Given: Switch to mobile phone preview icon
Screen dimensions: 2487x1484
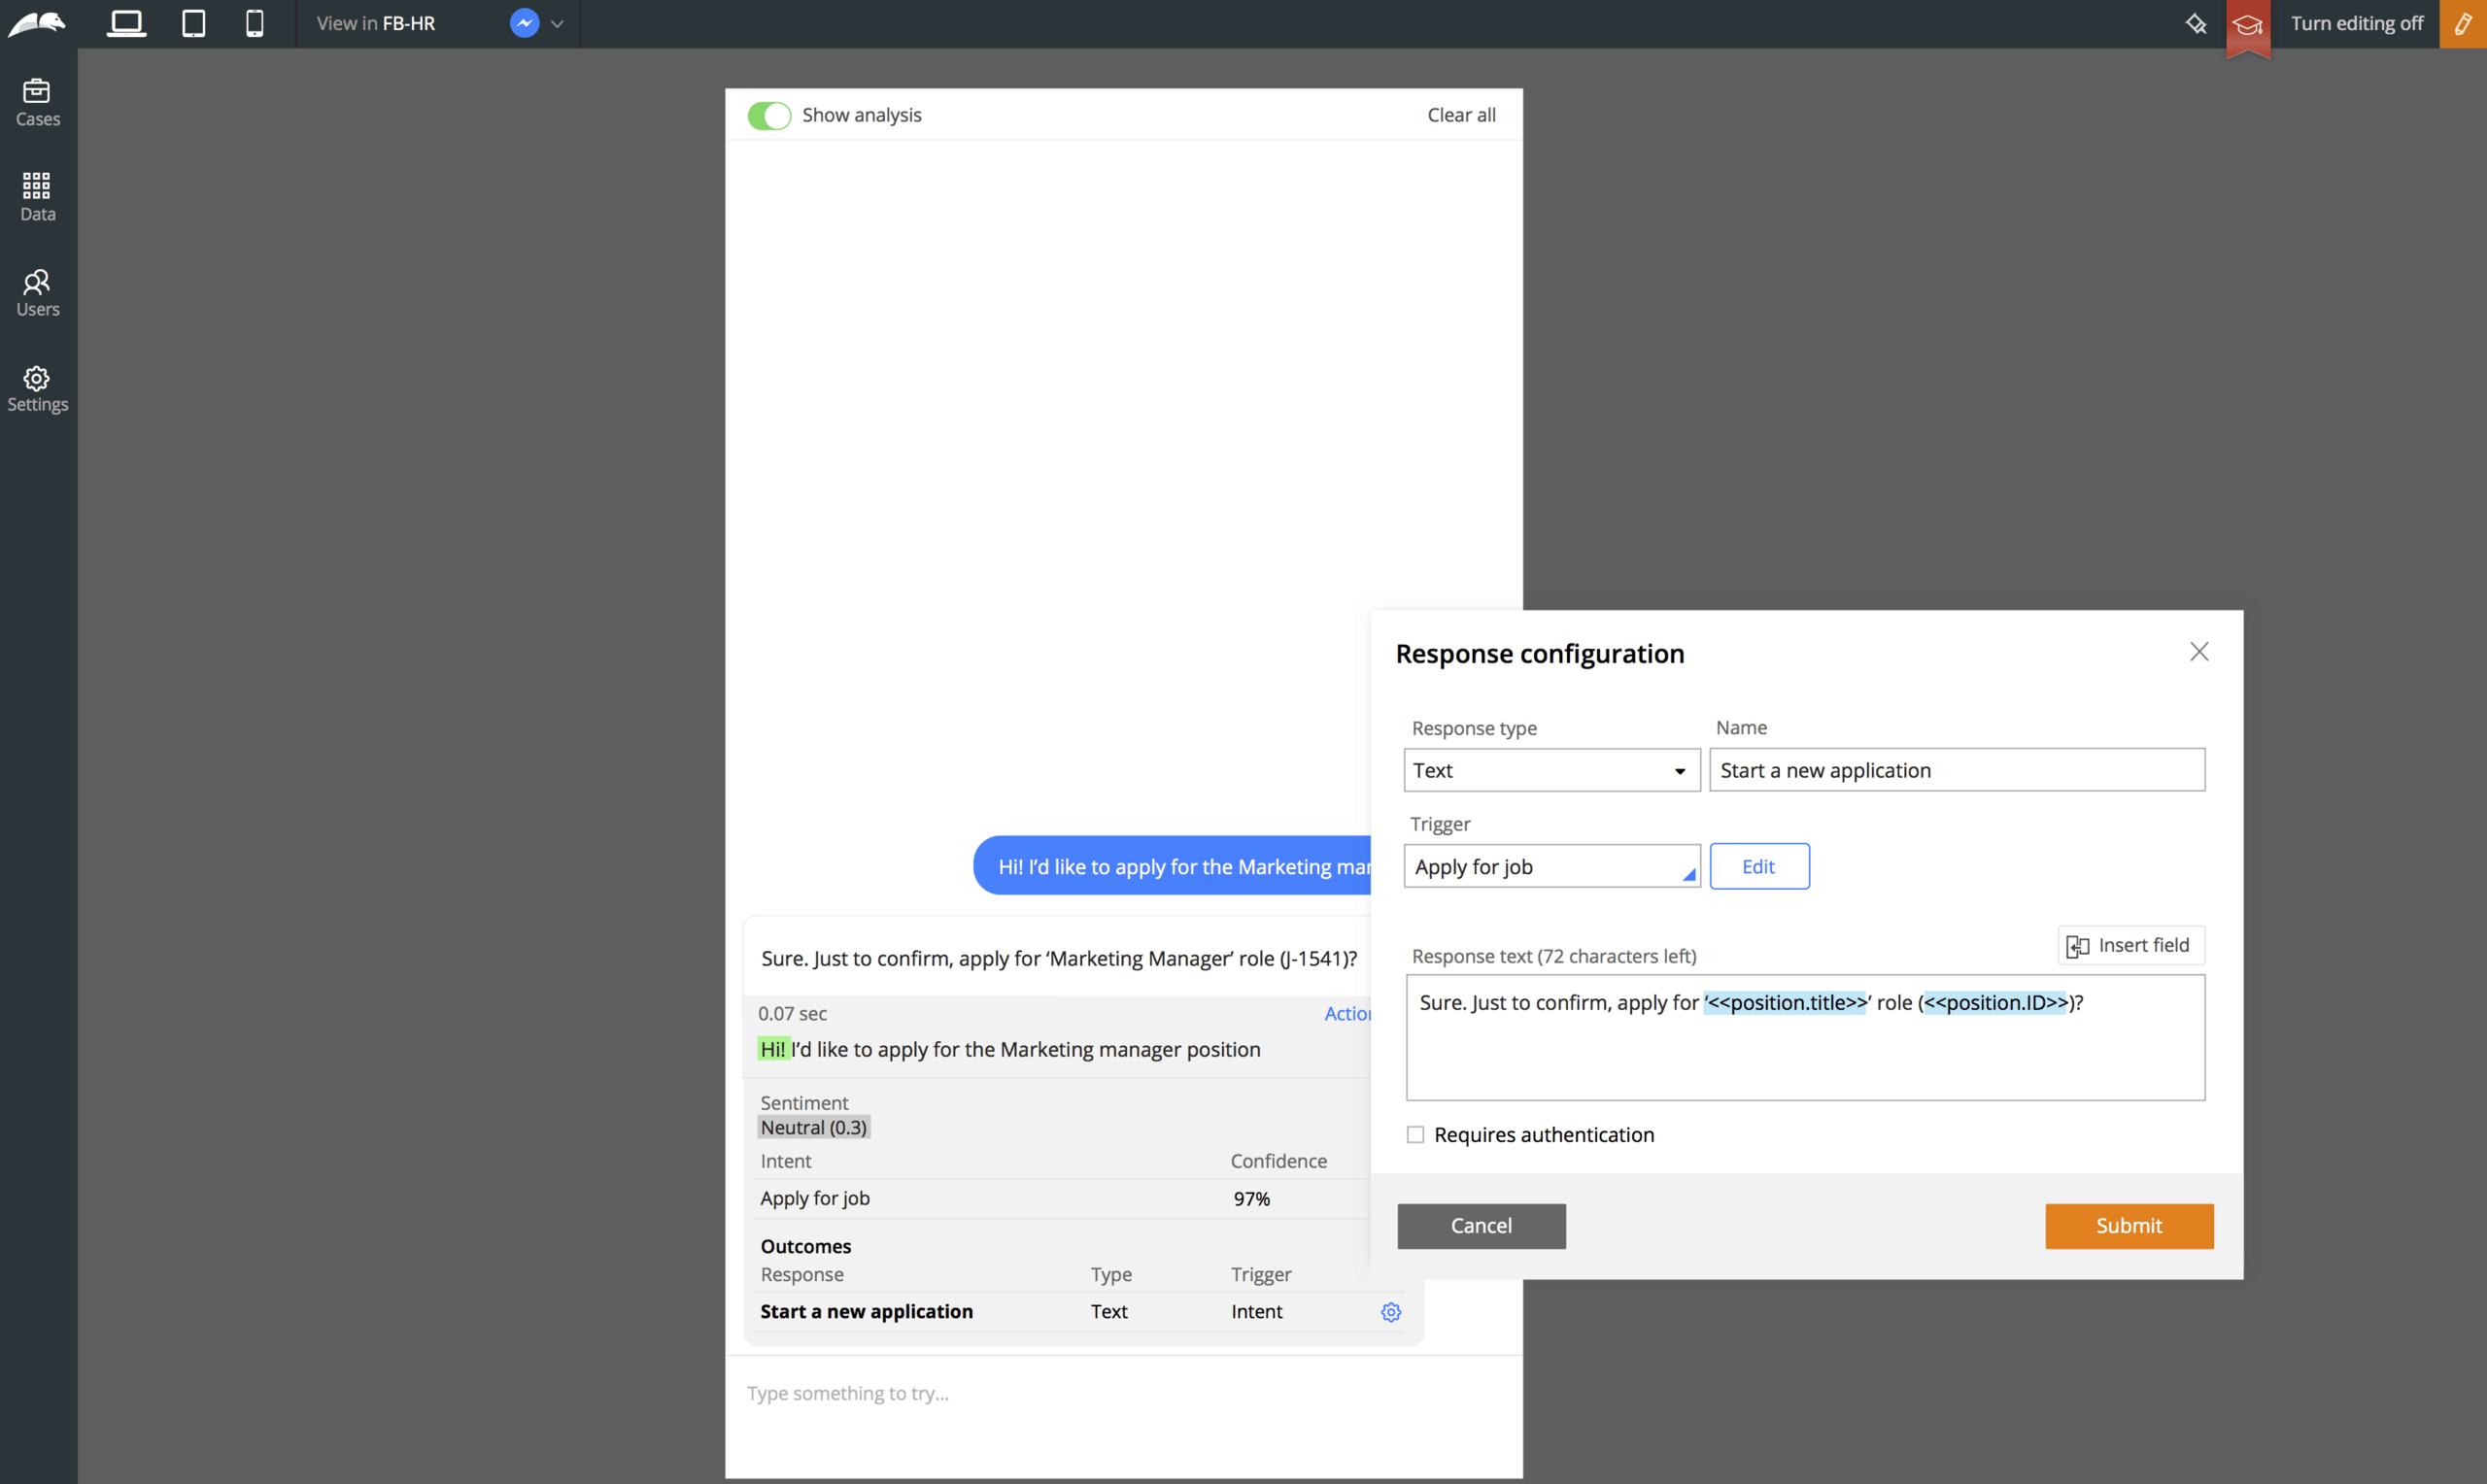Looking at the screenshot, I should (255, 23).
